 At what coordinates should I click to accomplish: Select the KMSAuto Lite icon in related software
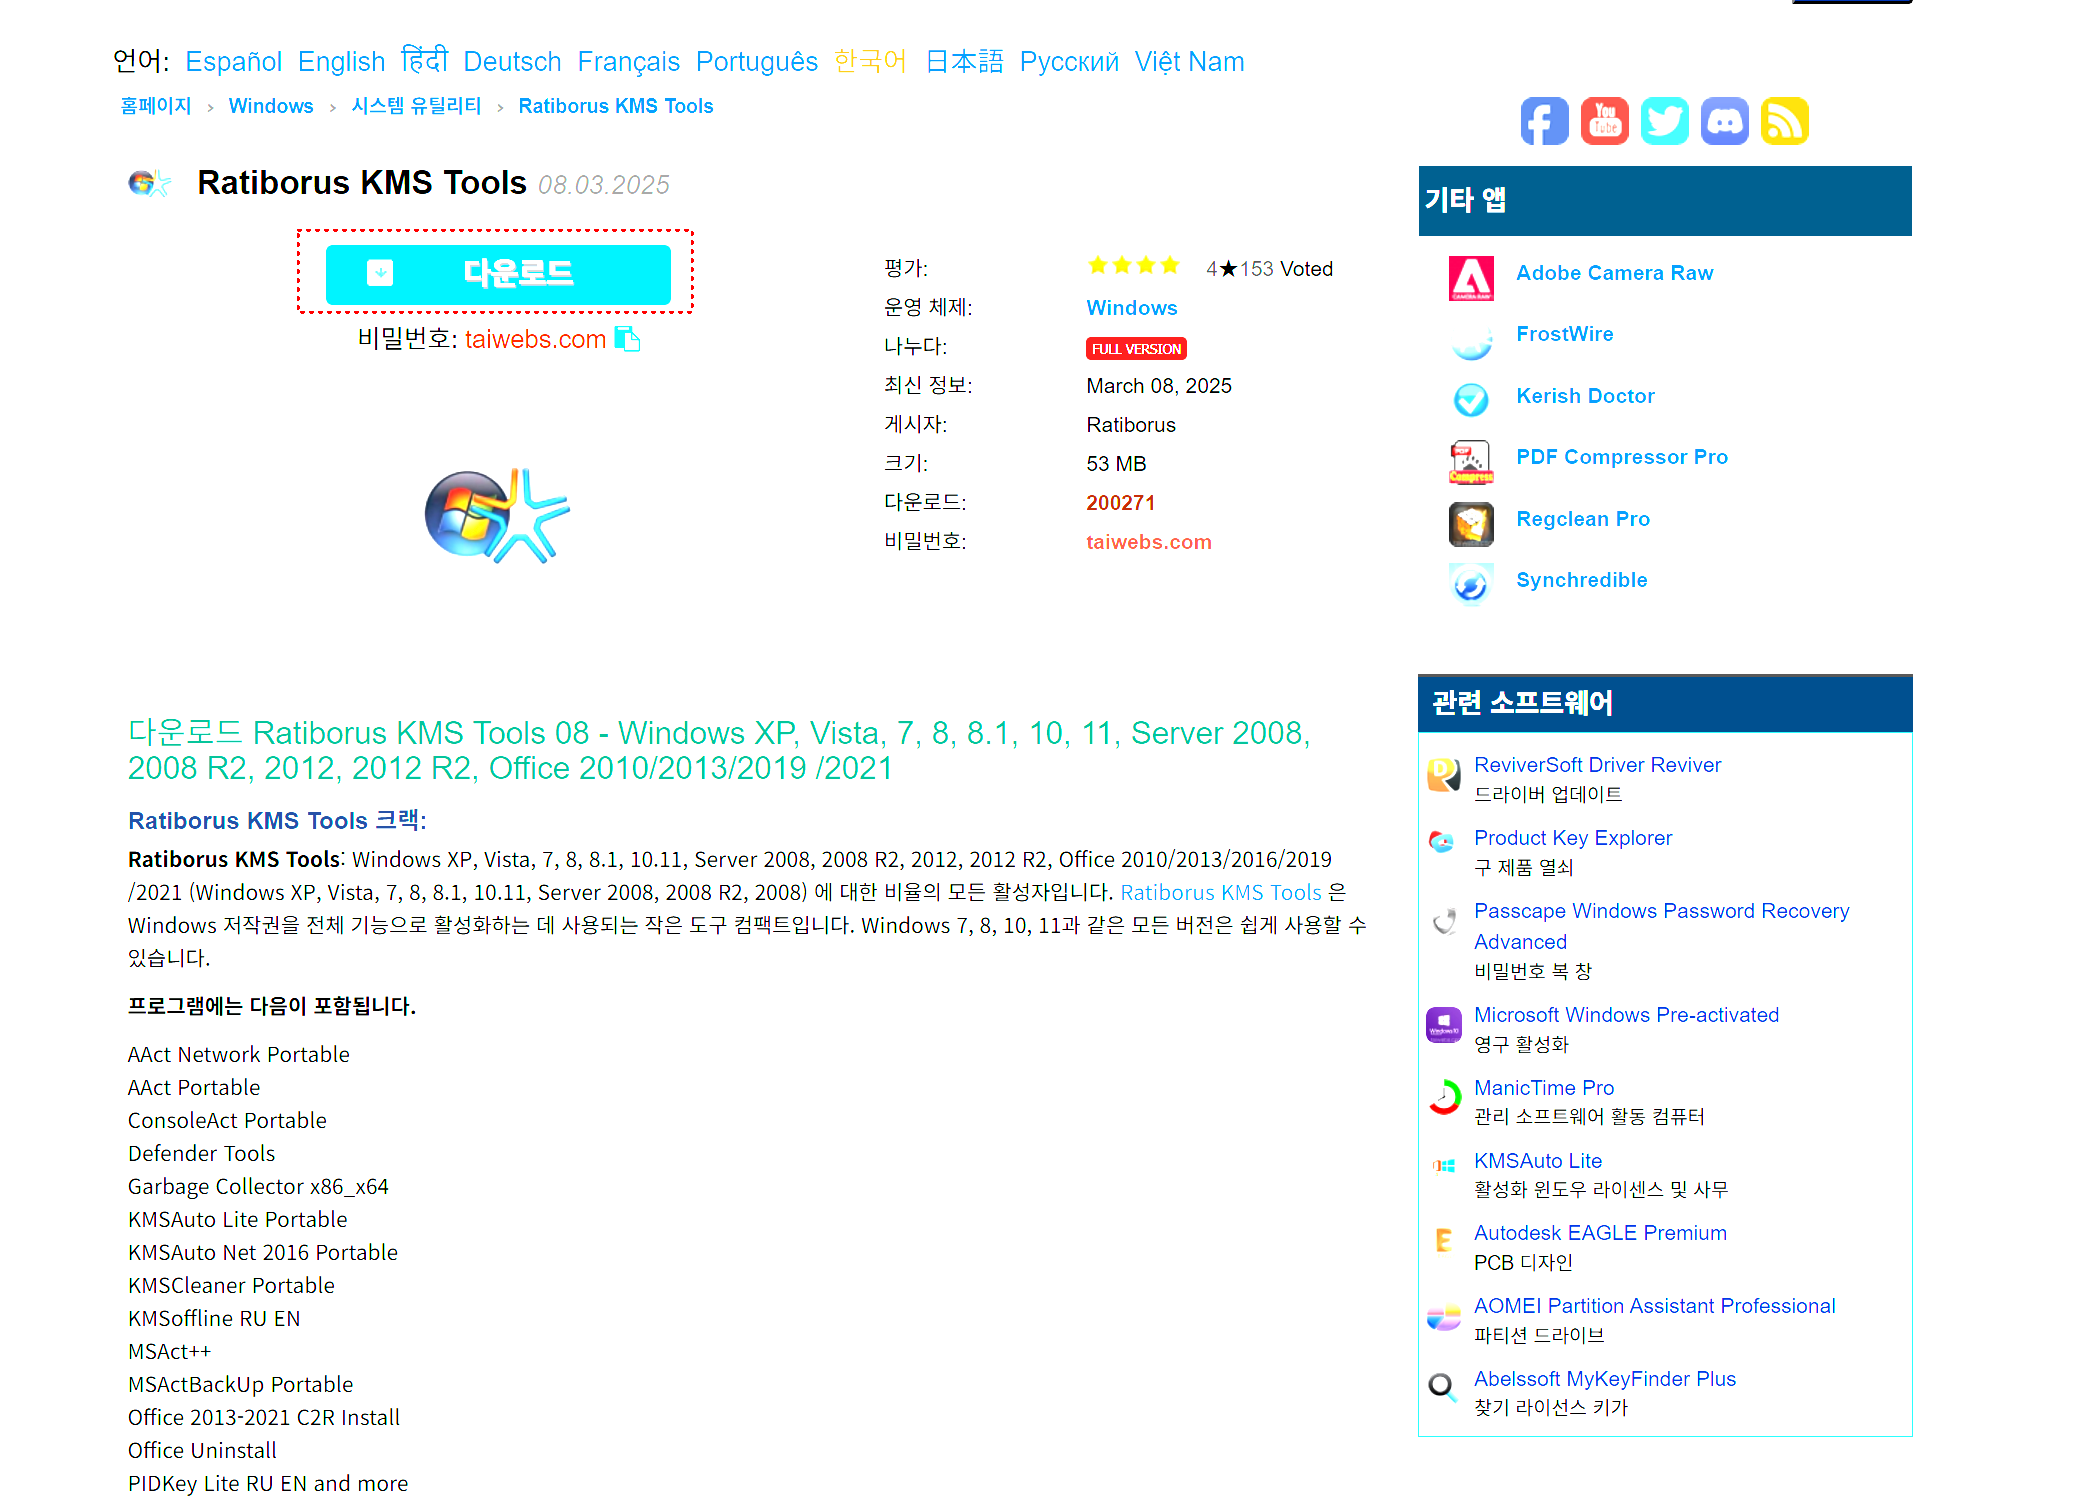point(1443,1165)
